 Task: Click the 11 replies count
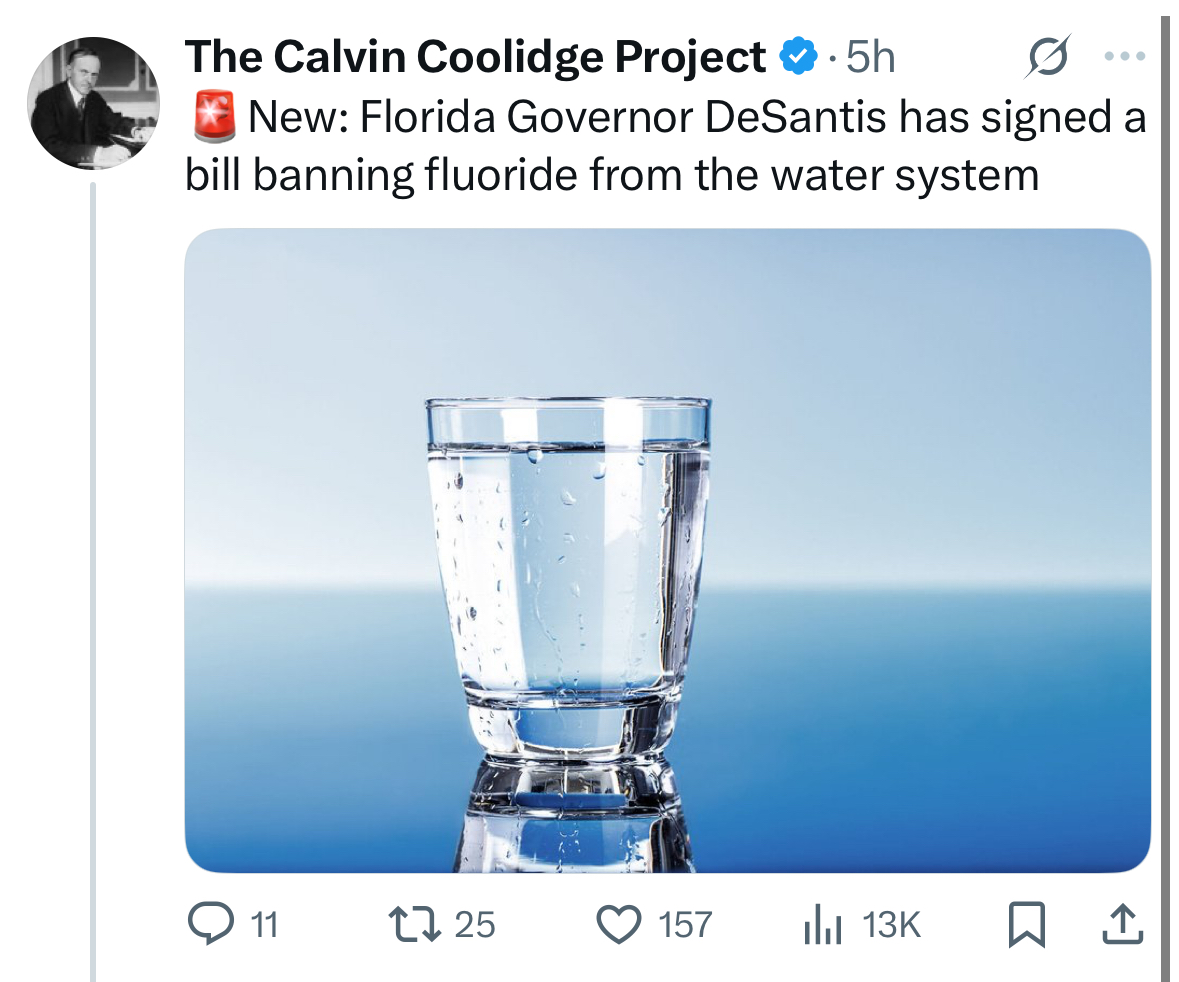[264, 925]
